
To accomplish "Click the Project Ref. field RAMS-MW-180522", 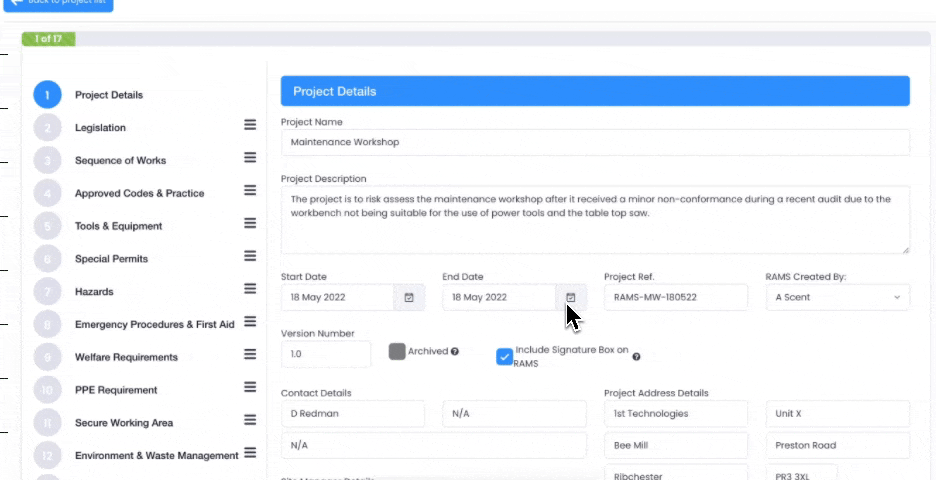I will click(x=676, y=297).
